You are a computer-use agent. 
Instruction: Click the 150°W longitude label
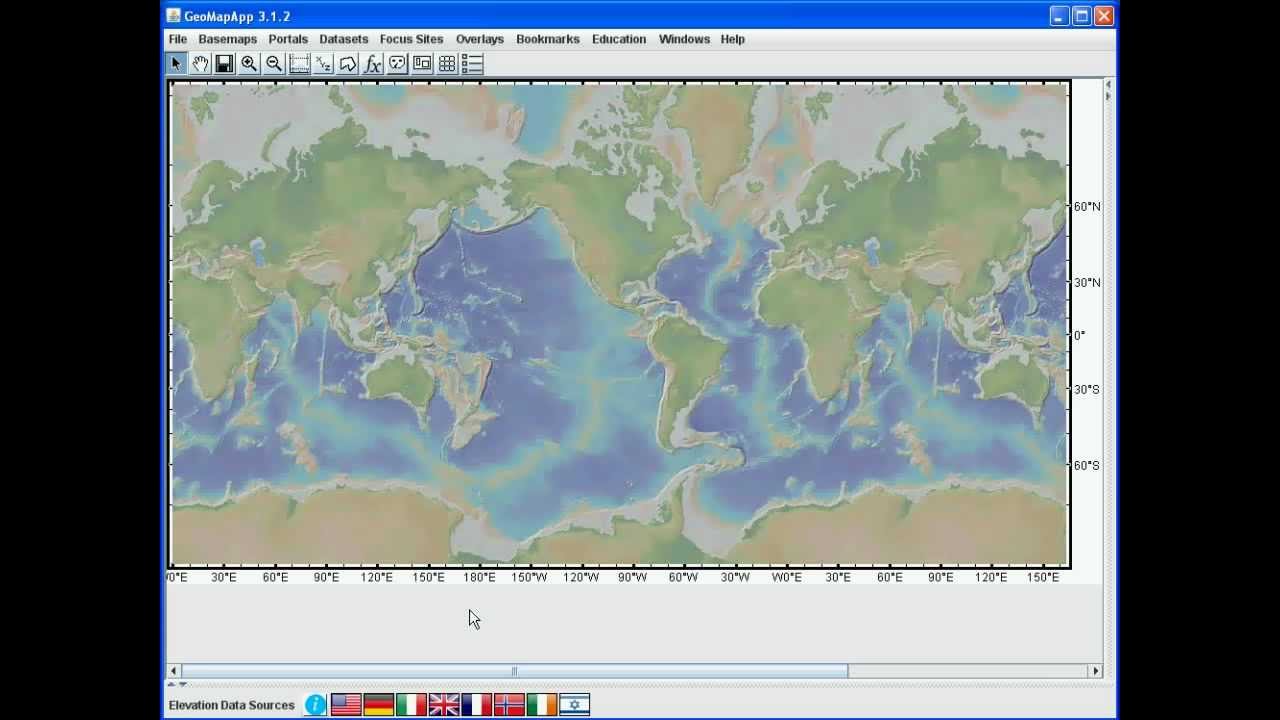[529, 577]
